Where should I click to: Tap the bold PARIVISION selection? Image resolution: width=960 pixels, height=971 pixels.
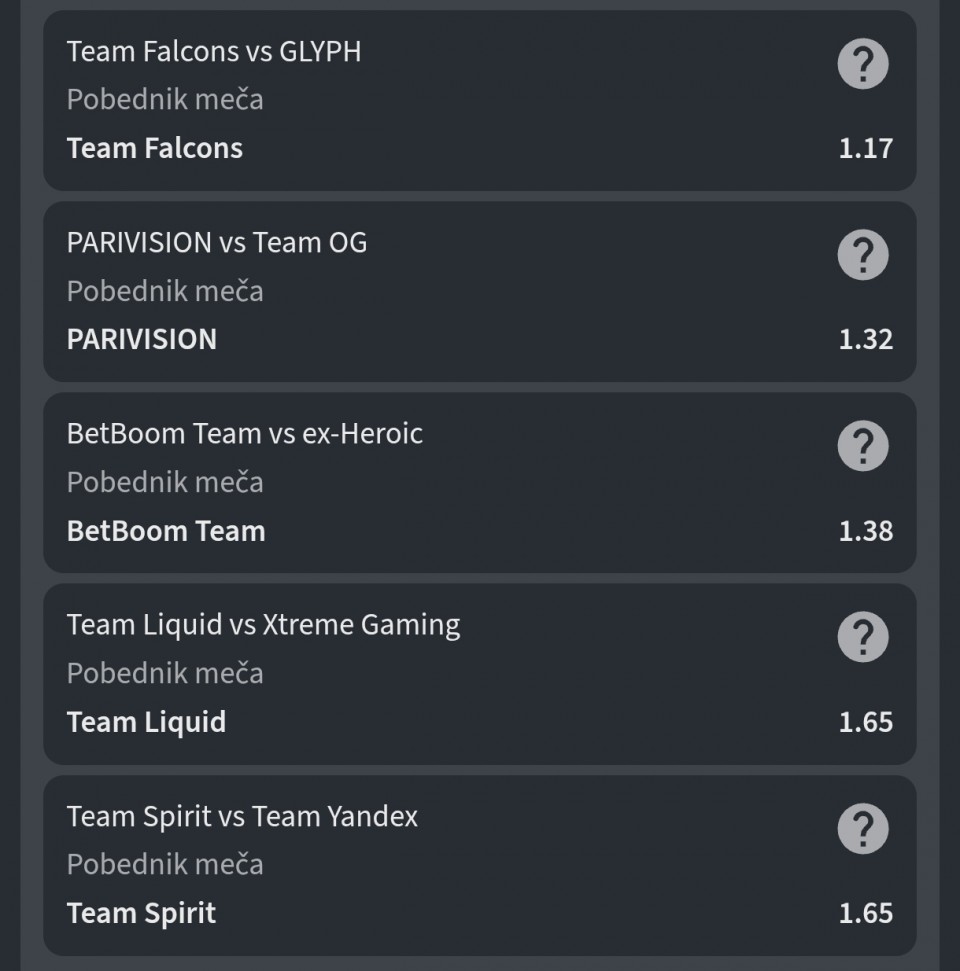tap(142, 339)
